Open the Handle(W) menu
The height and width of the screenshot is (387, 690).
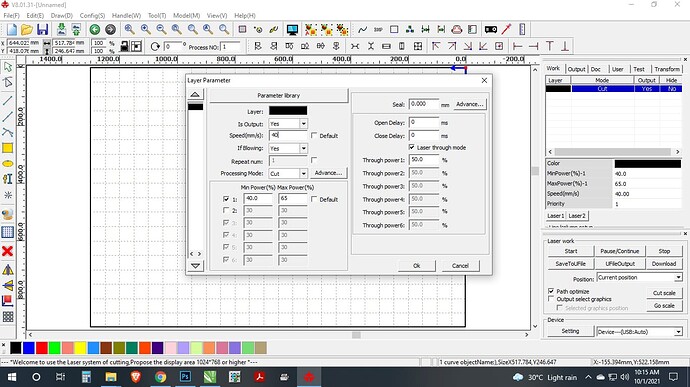[126, 15]
